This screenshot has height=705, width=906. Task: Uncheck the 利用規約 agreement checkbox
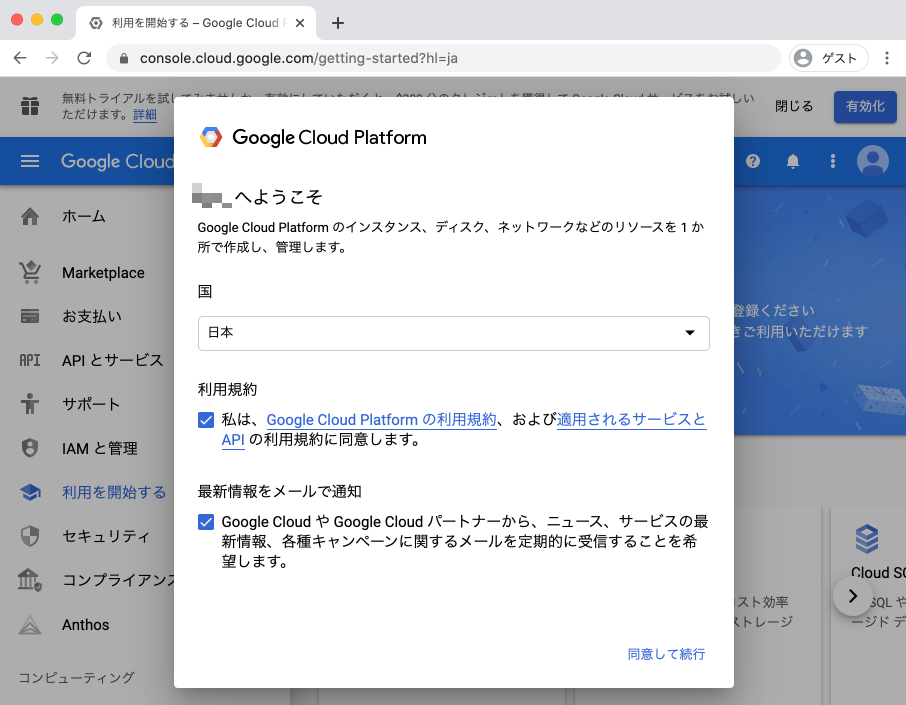pos(206,420)
